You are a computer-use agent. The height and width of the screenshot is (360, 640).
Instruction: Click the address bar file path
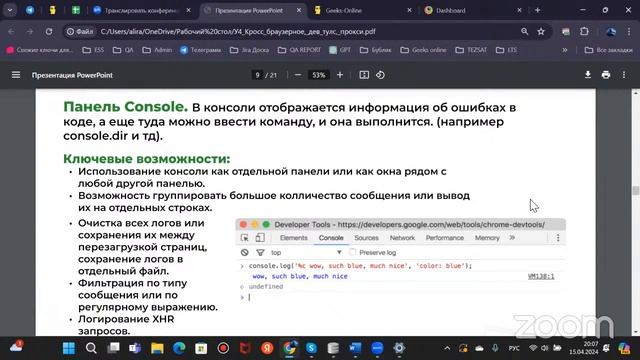(238, 31)
